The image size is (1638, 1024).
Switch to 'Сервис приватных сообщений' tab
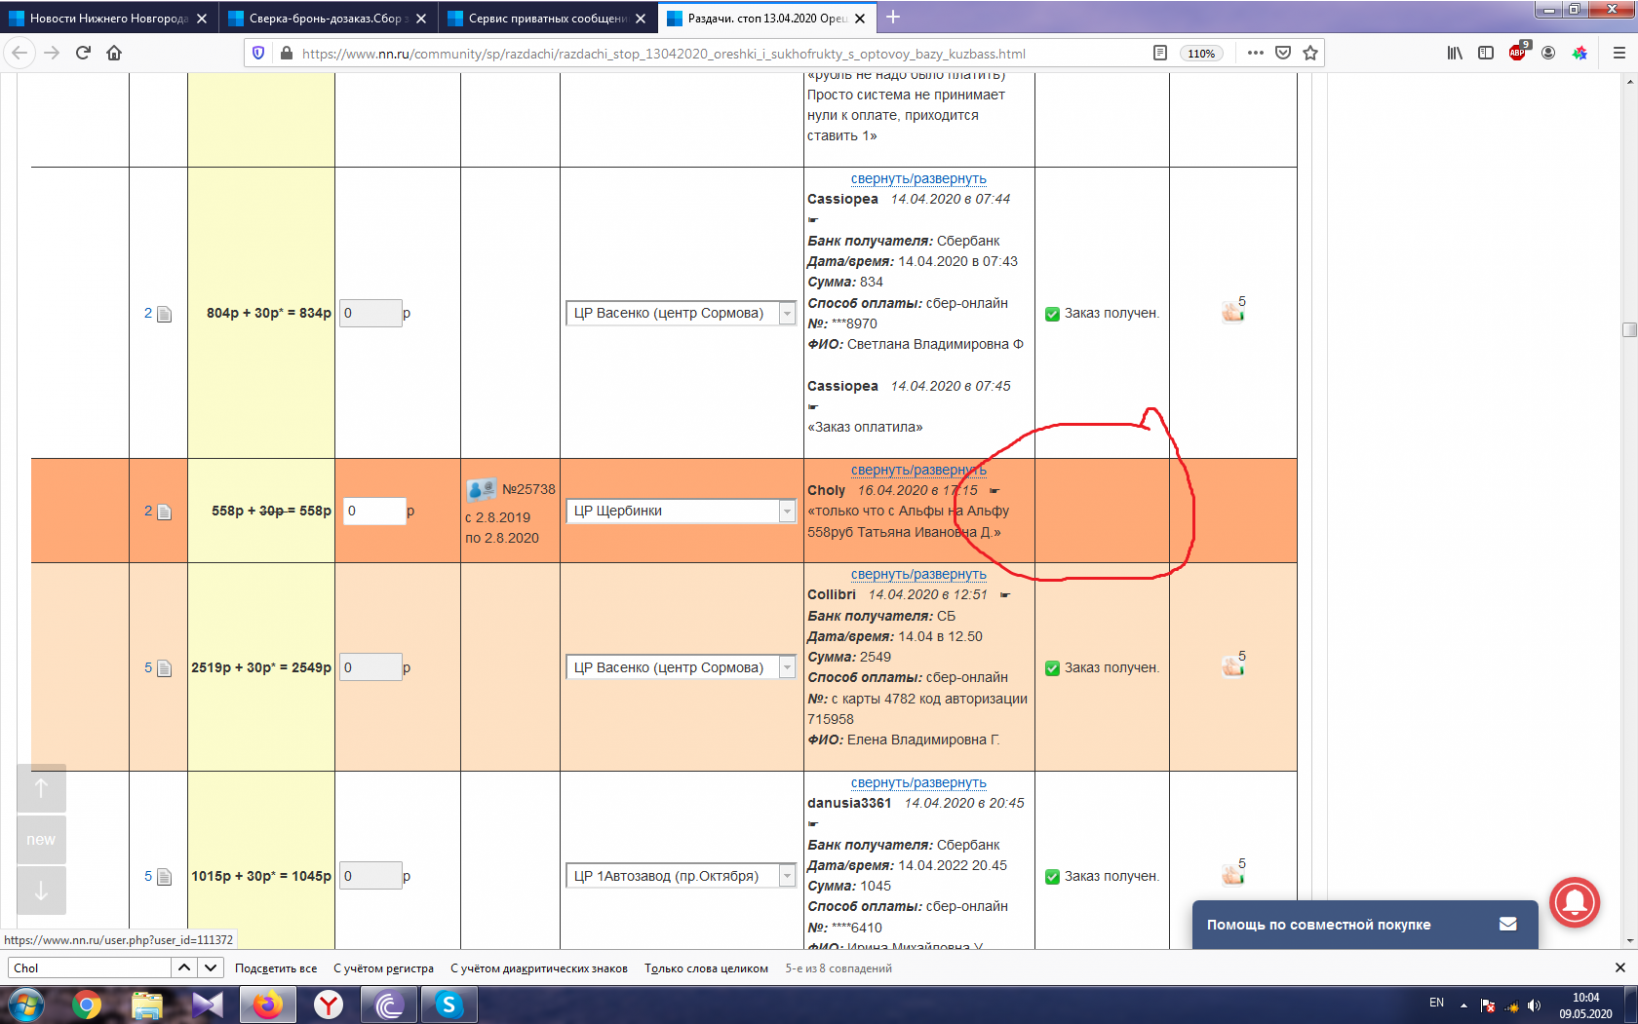click(x=548, y=18)
